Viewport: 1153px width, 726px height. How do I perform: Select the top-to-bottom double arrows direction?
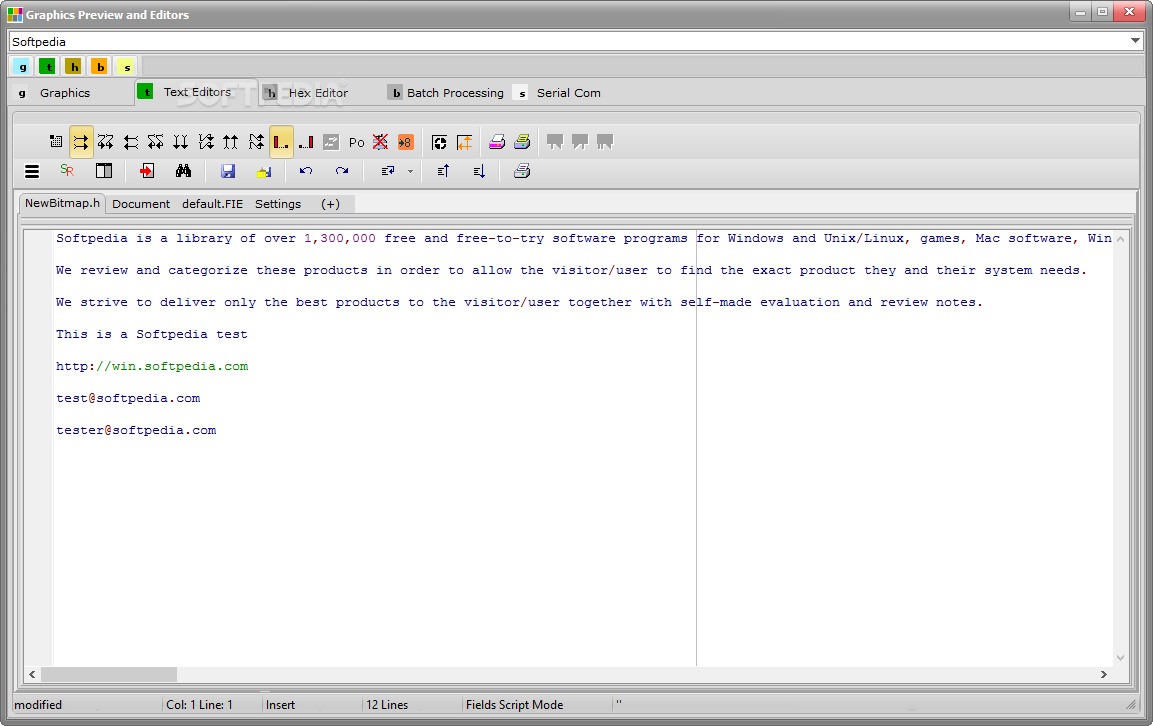181,142
